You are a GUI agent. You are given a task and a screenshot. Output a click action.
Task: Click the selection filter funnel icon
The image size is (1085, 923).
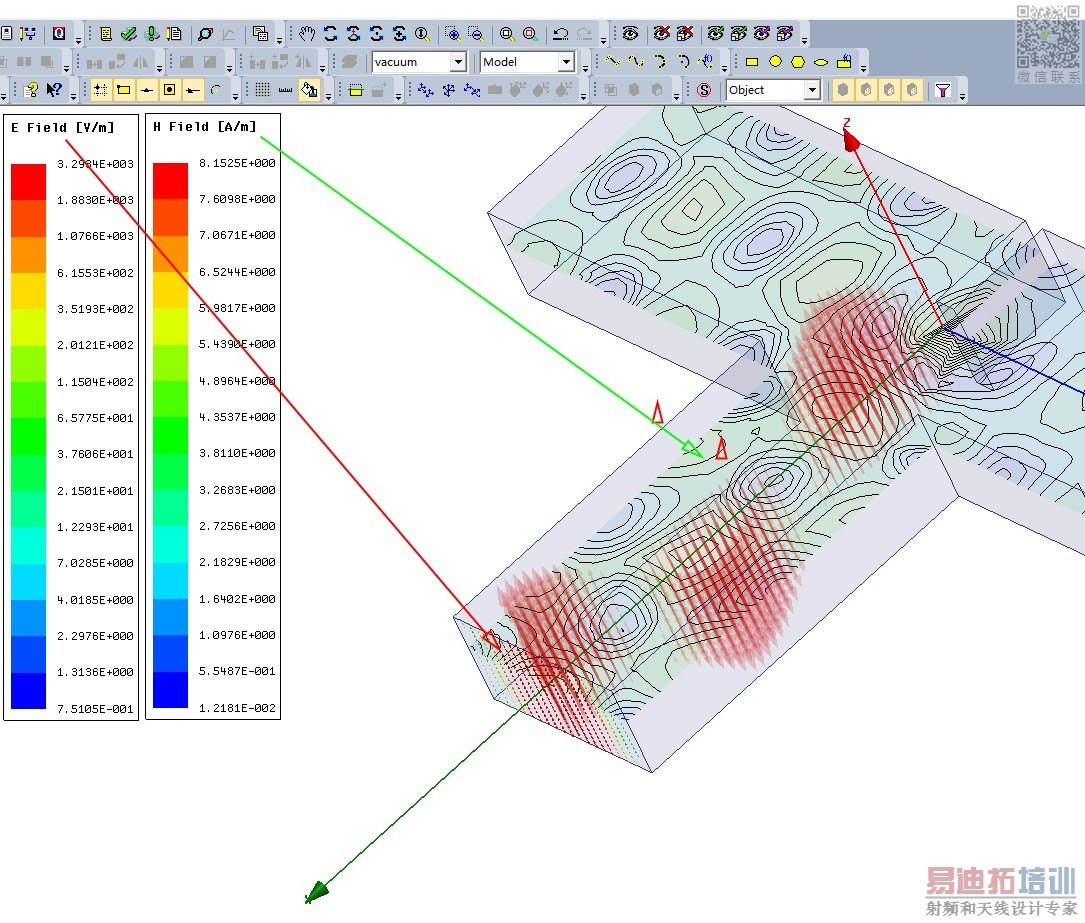(942, 90)
